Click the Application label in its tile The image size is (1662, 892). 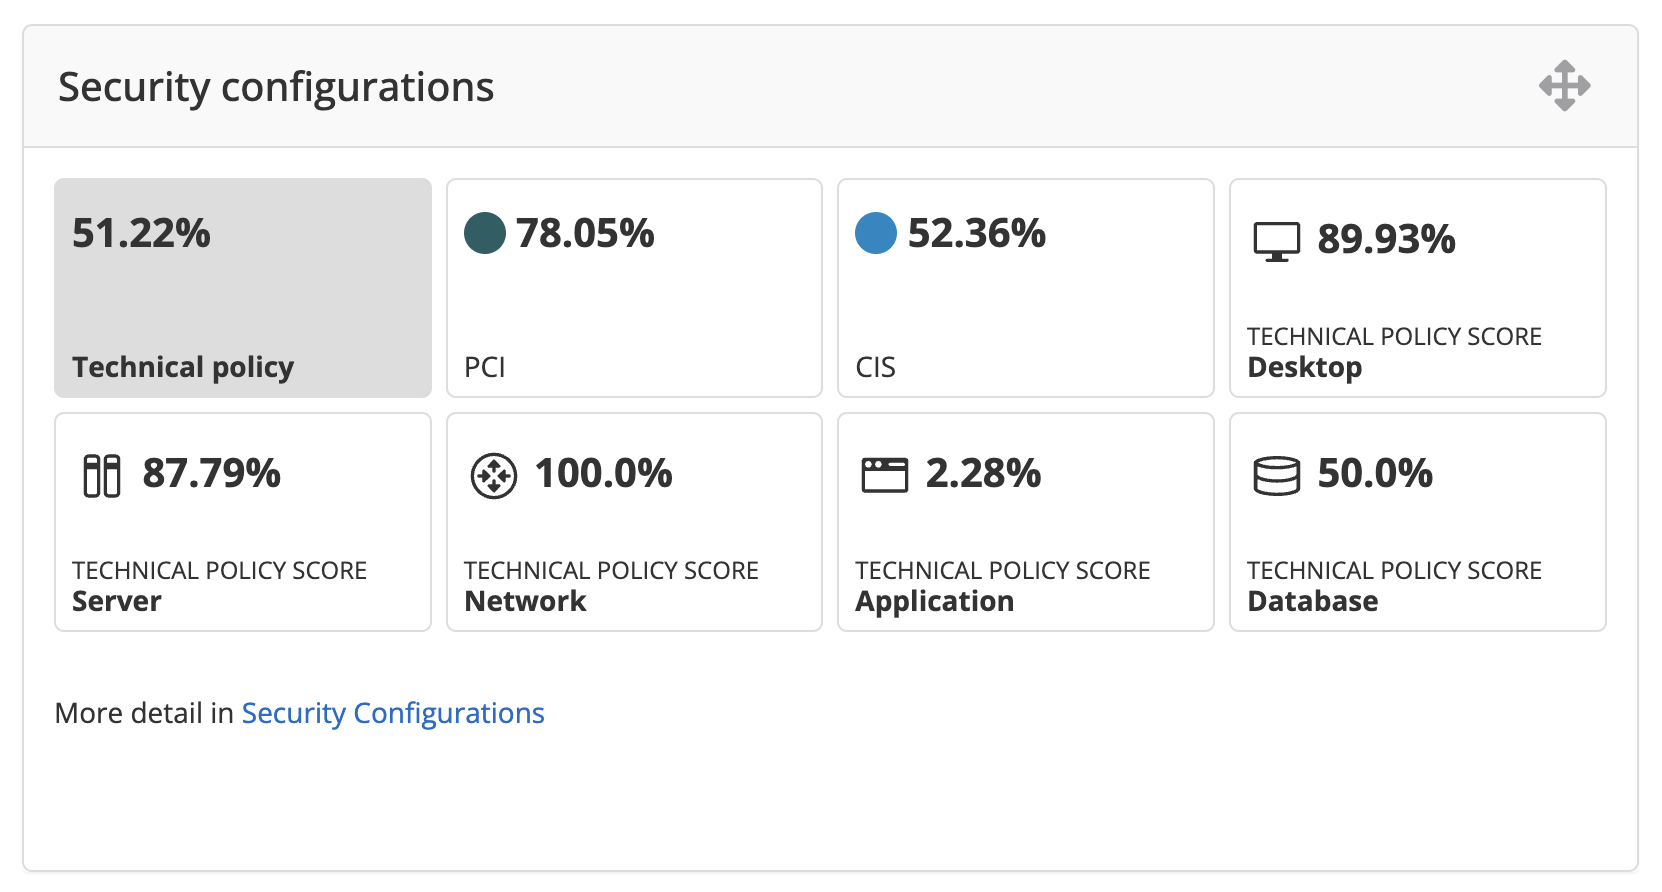pyautogui.click(x=934, y=601)
